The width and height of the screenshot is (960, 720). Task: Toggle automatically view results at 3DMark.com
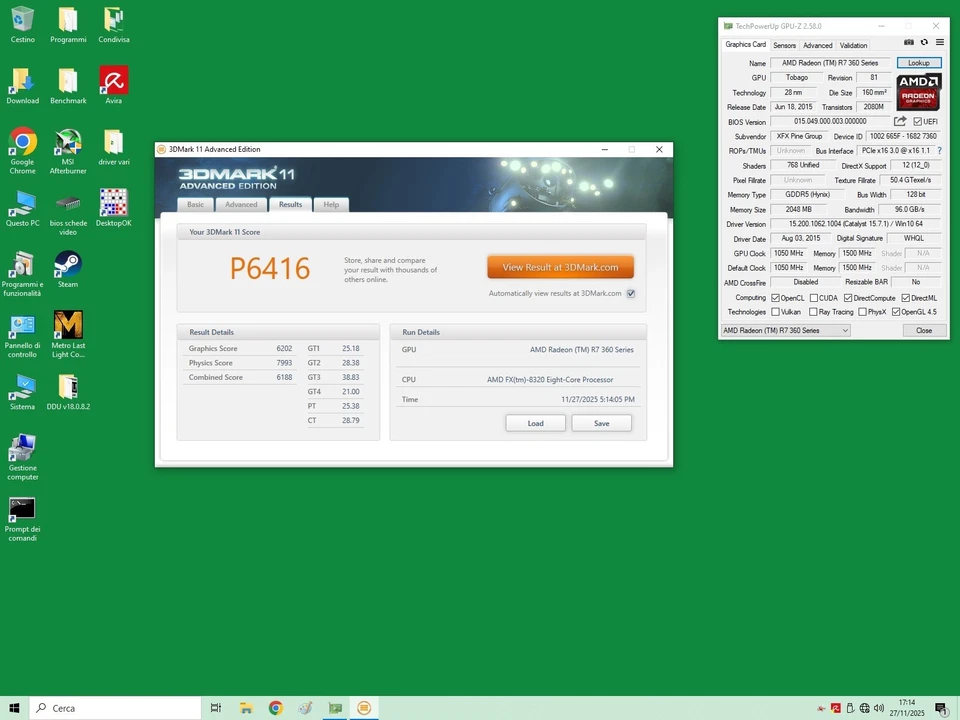click(x=630, y=293)
